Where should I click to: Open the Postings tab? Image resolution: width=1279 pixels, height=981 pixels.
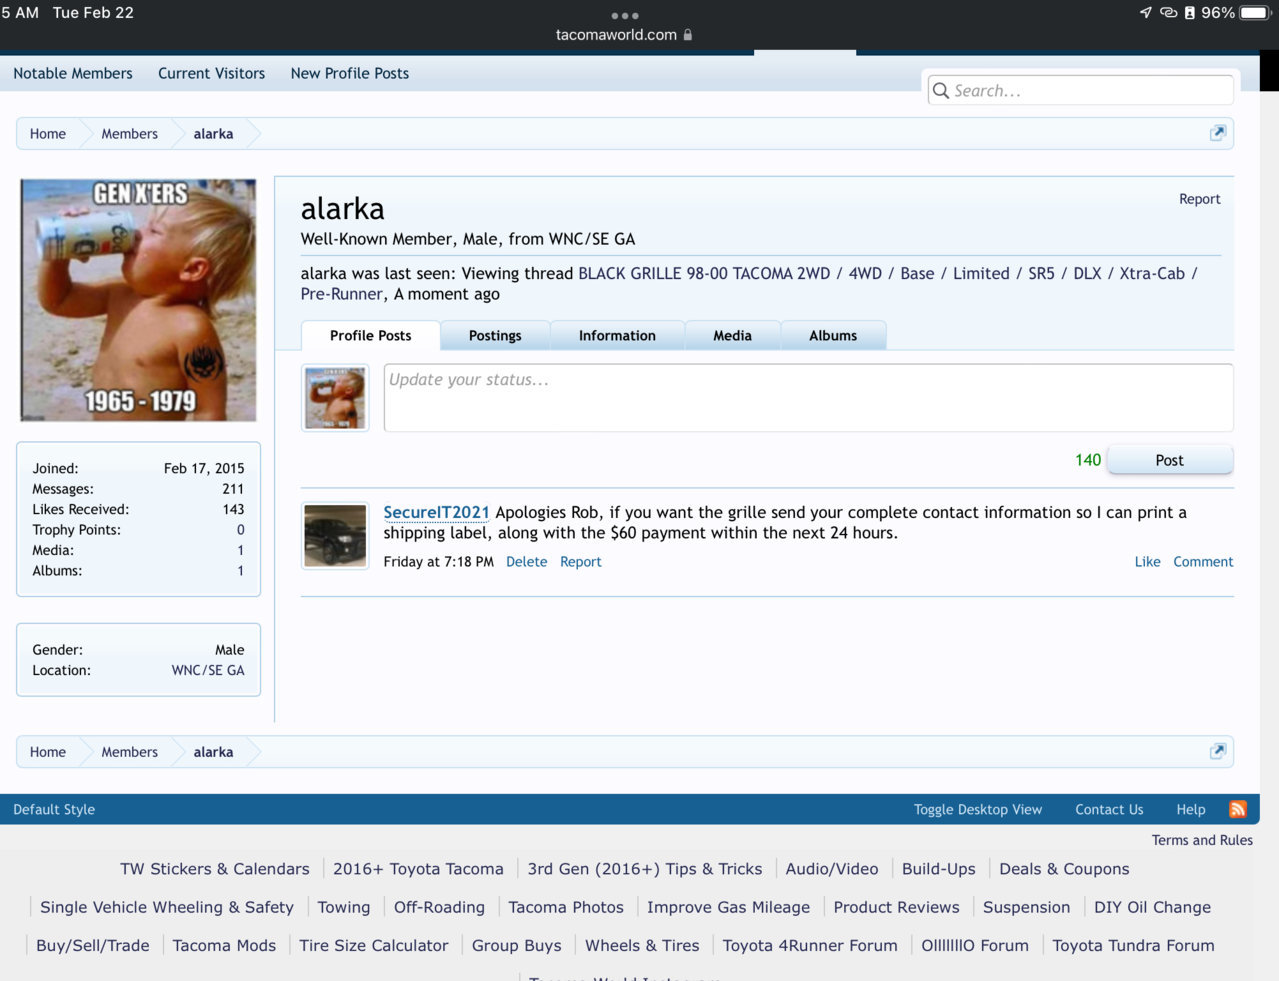pos(495,335)
